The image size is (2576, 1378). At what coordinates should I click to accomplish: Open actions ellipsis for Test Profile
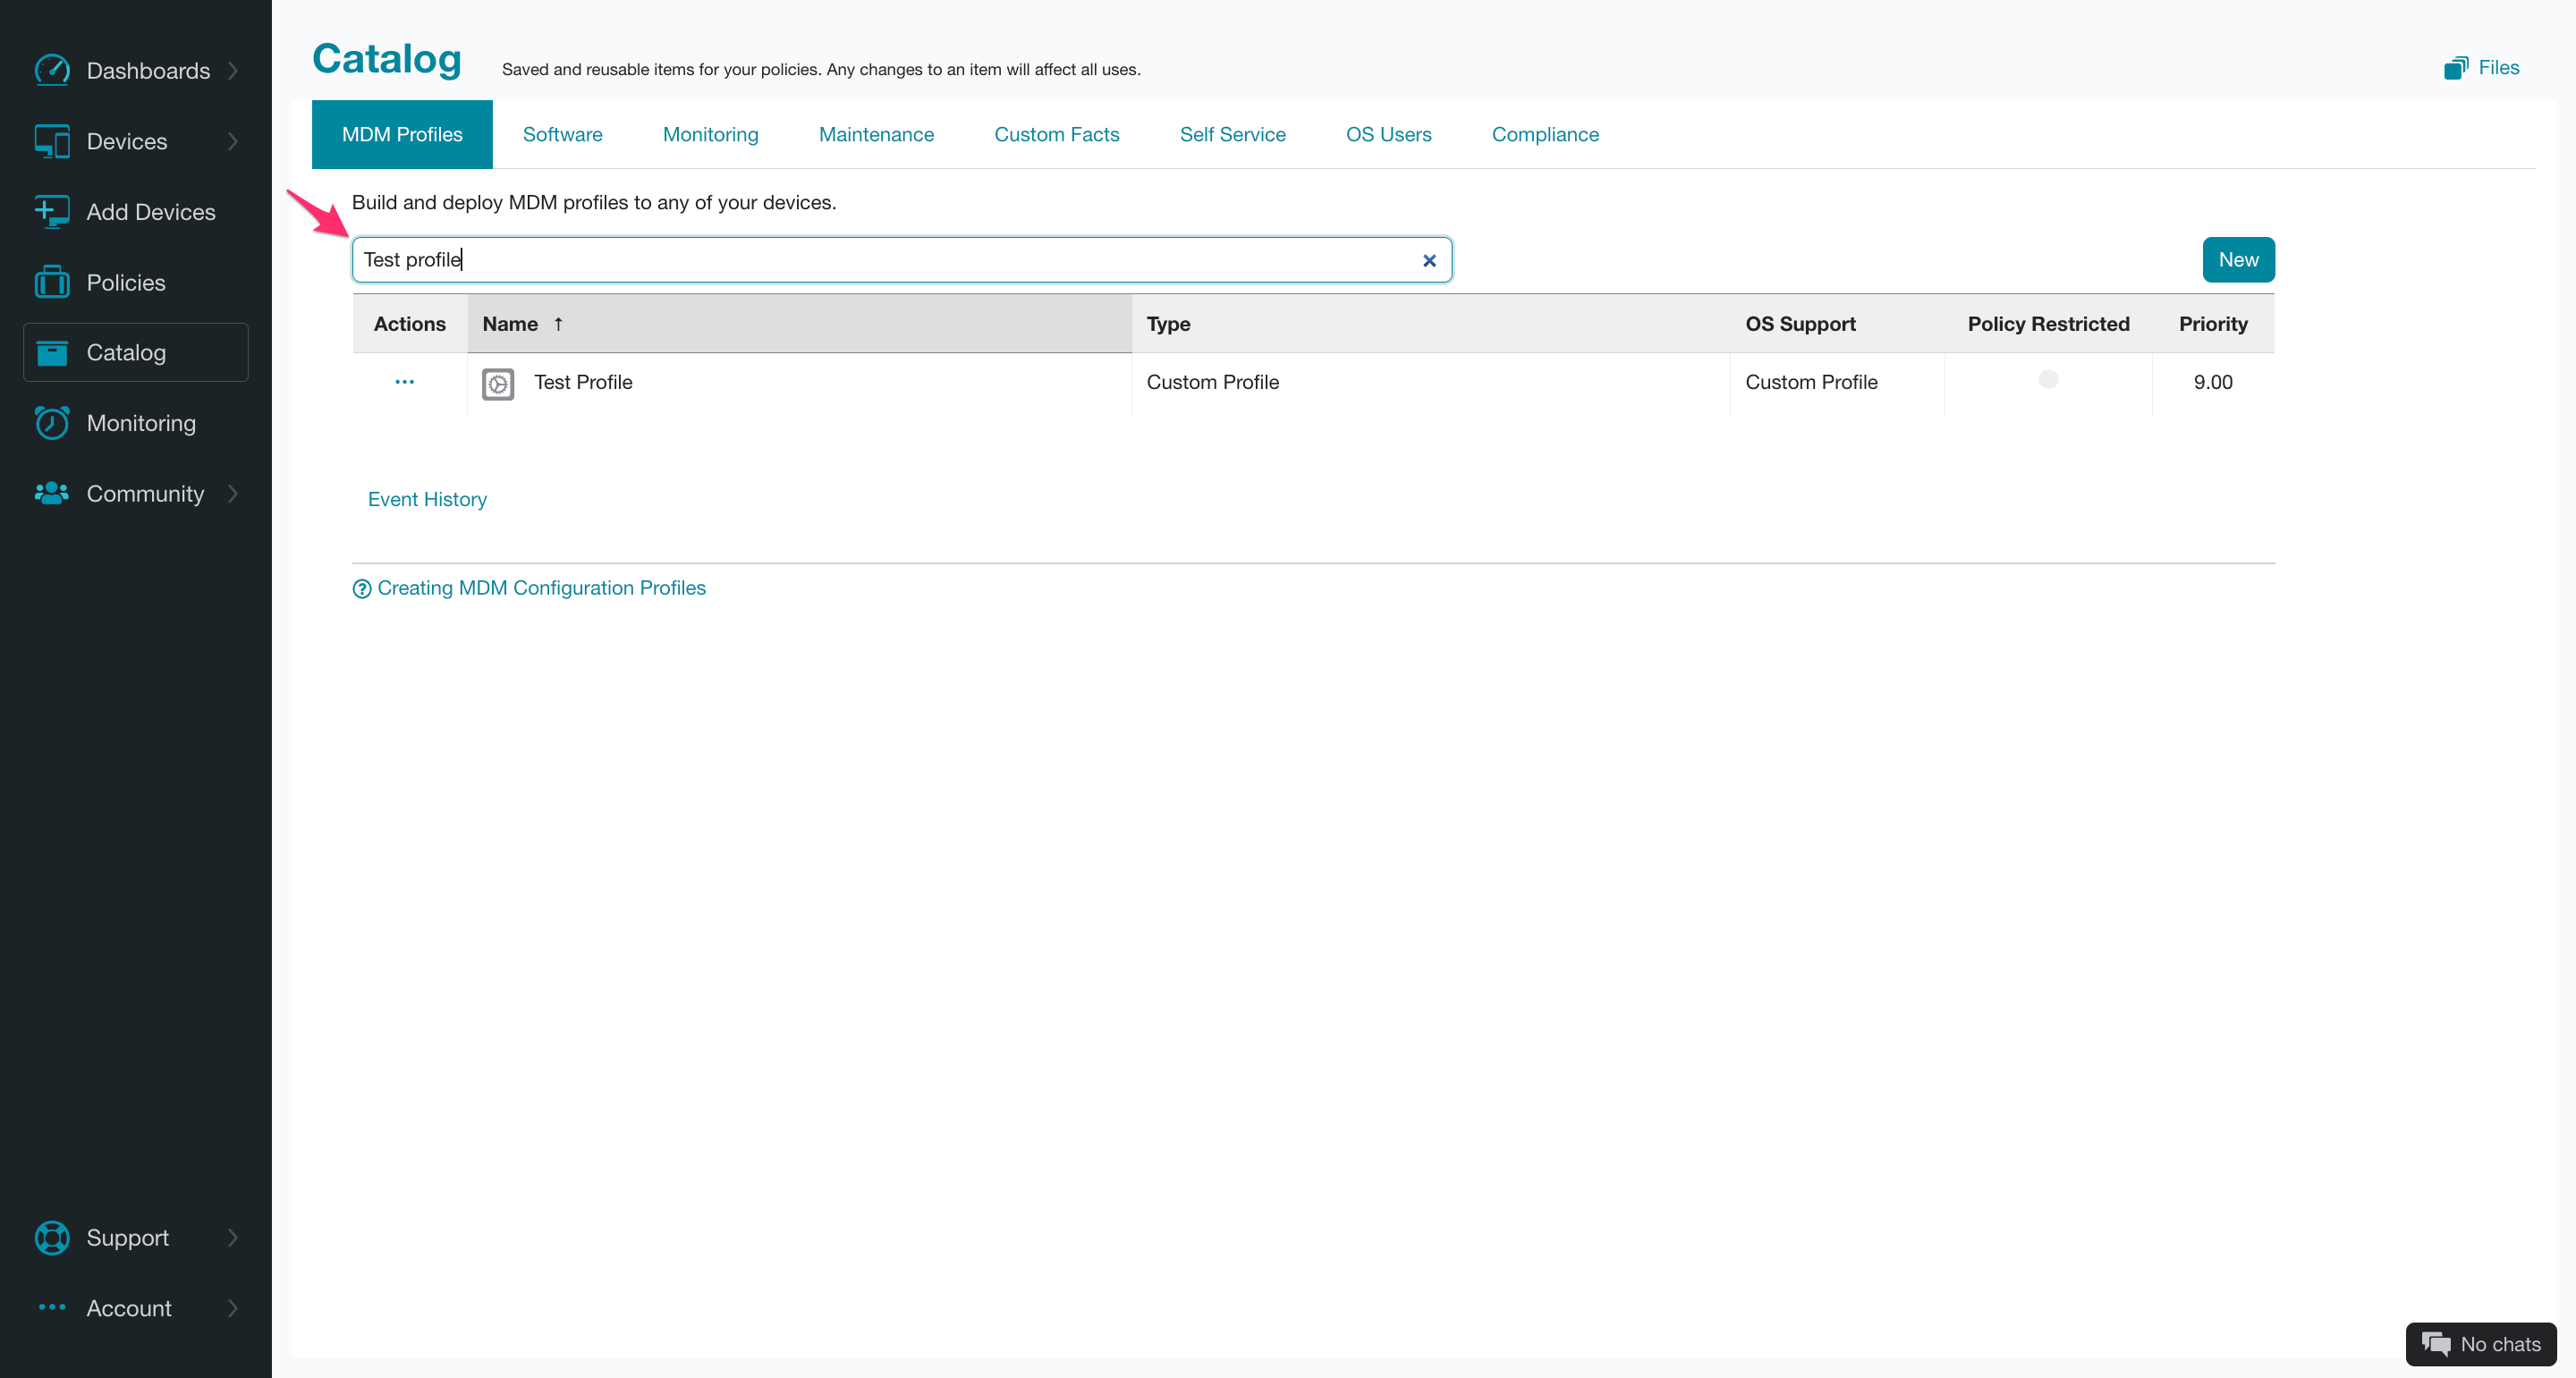coord(404,382)
